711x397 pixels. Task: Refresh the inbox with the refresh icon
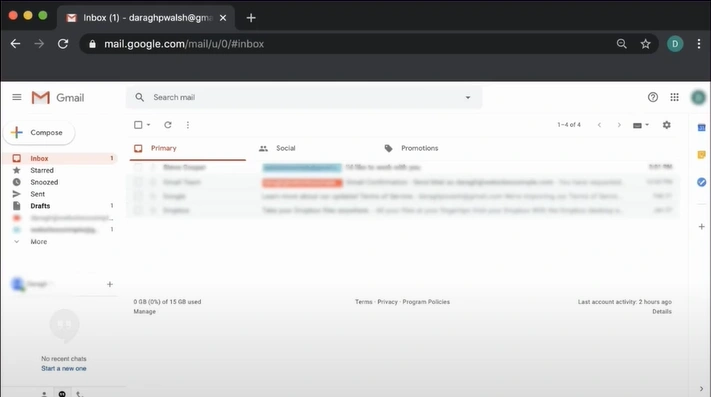168,125
